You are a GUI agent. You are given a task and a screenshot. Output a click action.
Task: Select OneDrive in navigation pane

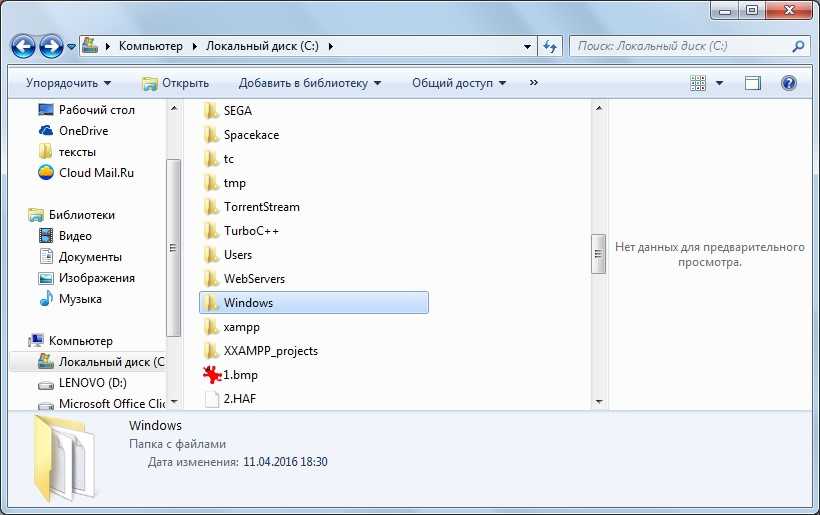click(74, 131)
